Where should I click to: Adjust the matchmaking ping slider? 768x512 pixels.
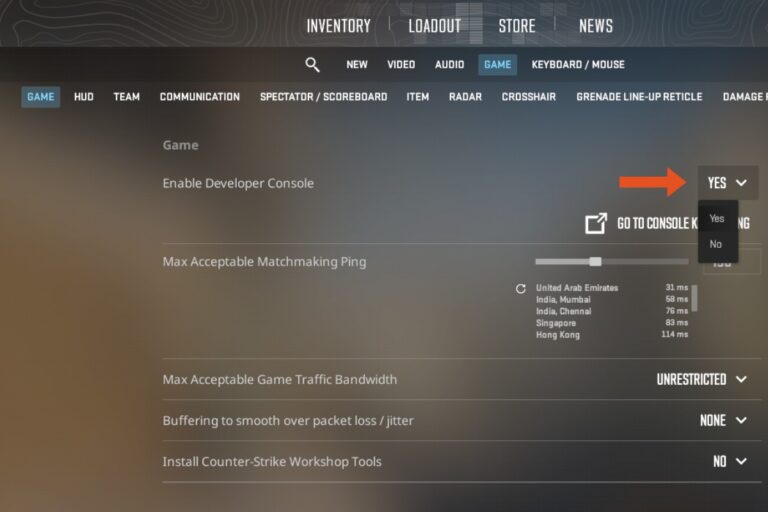[595, 262]
